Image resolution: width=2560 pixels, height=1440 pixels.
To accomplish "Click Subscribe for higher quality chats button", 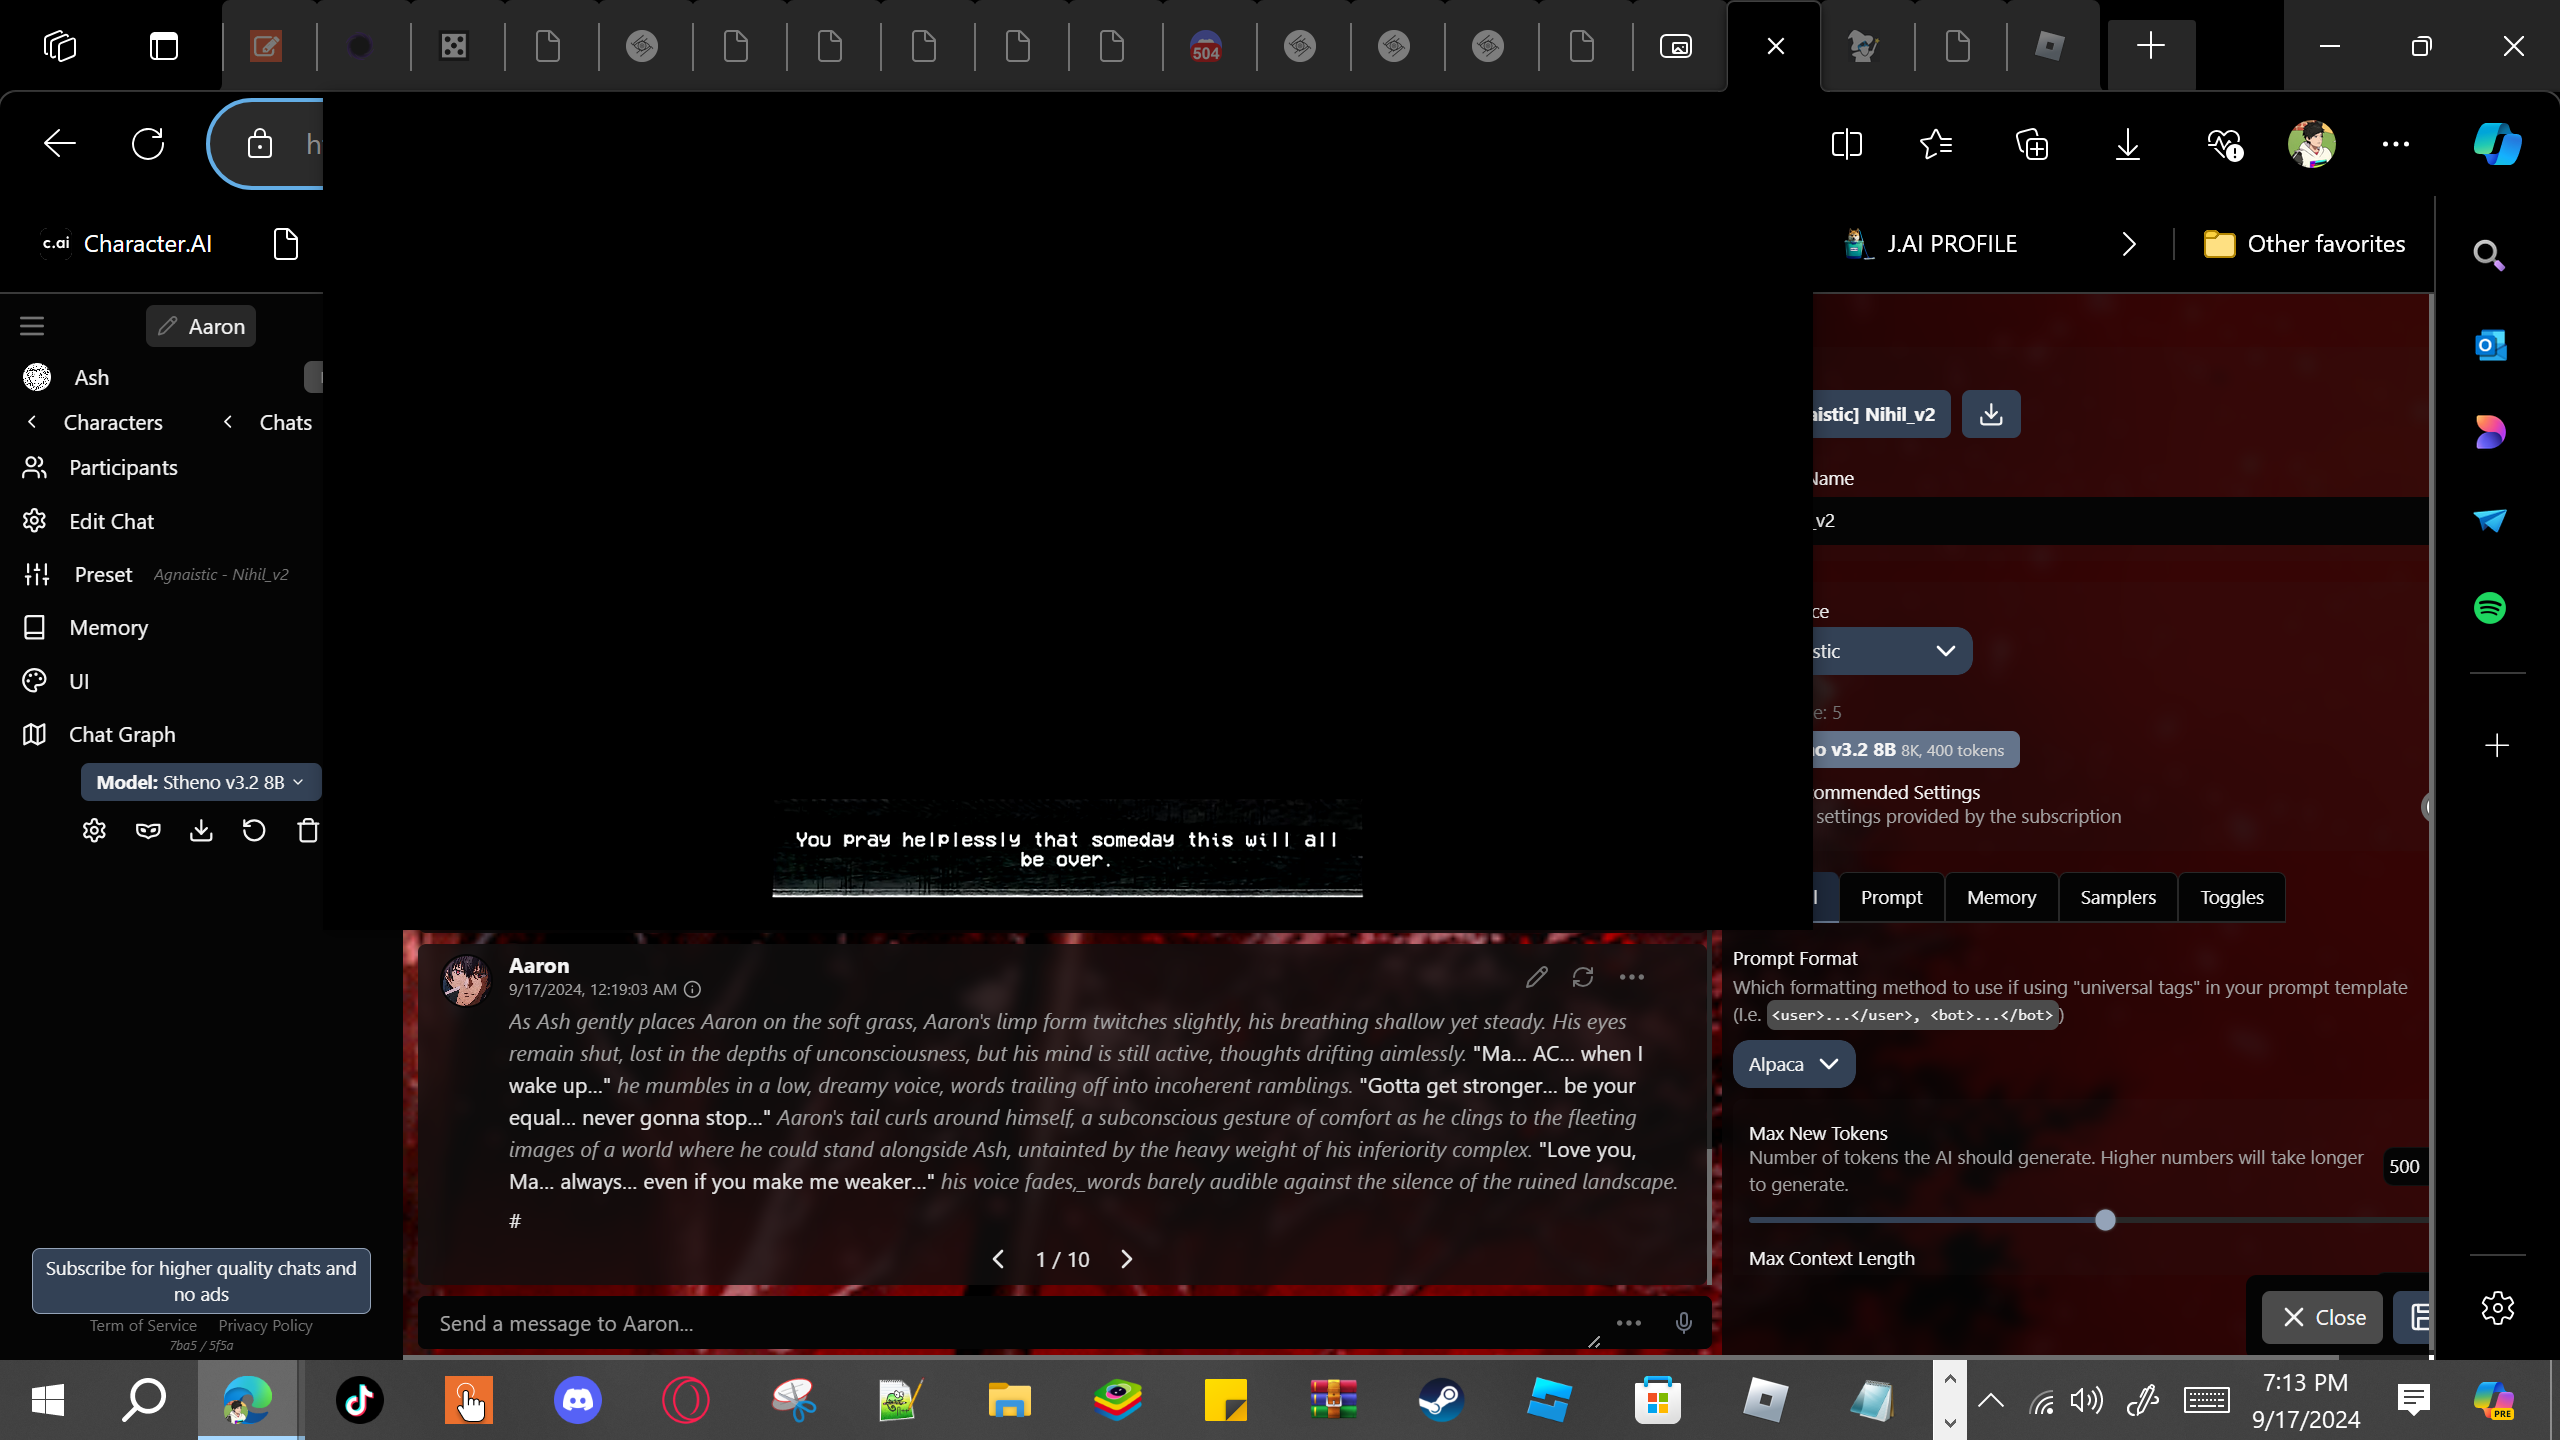I will pos(201,1280).
